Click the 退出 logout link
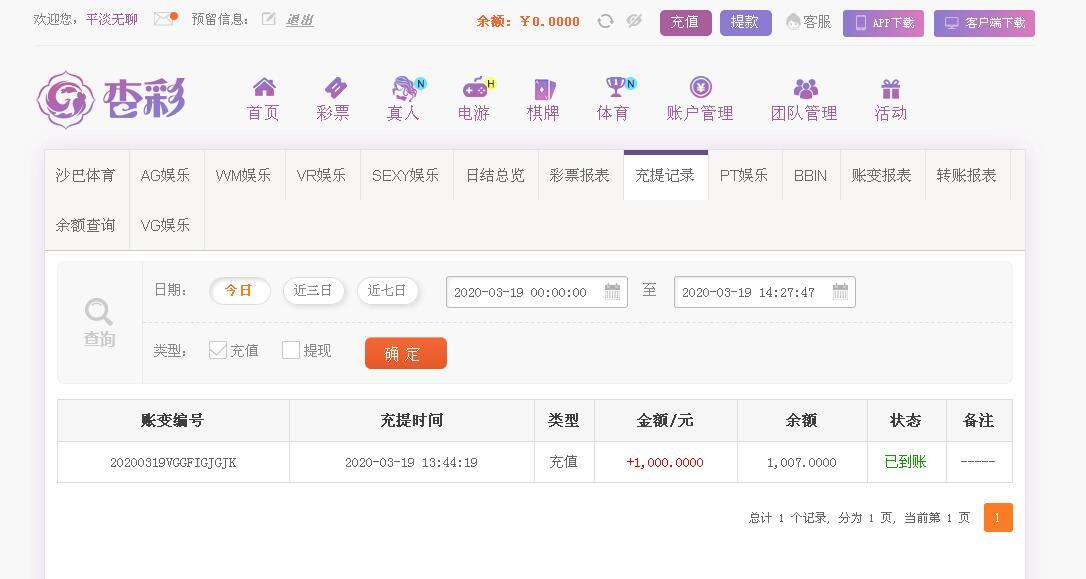Viewport: 1086px width, 579px height. (x=299, y=19)
